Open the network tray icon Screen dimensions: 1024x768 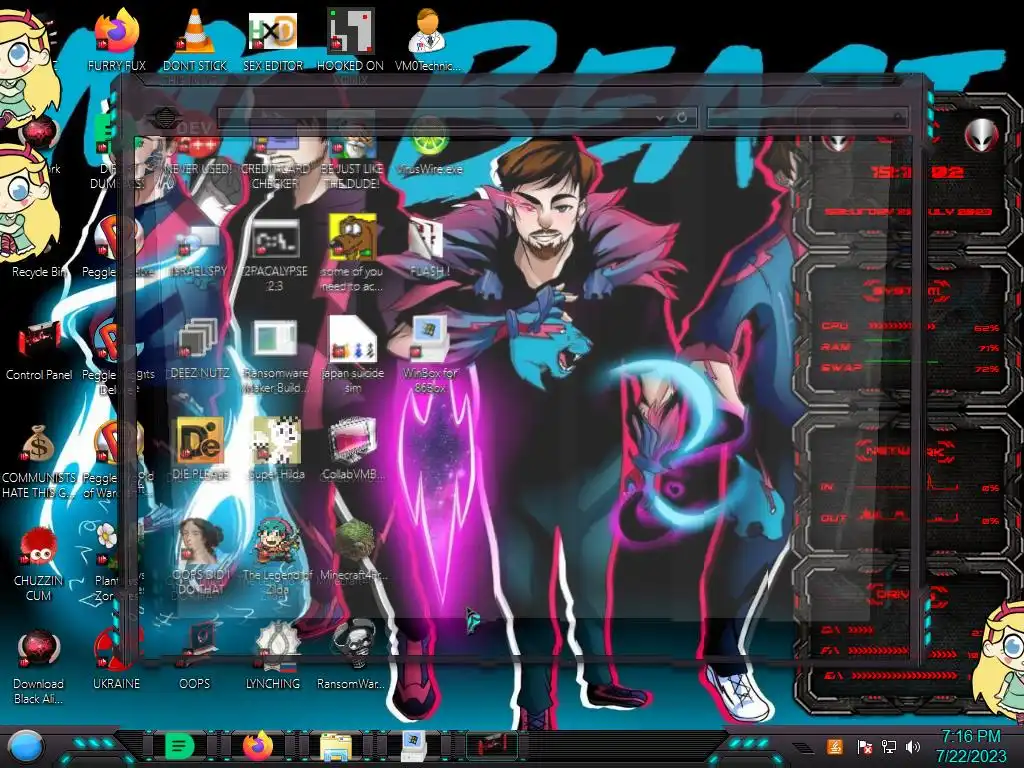click(889, 746)
